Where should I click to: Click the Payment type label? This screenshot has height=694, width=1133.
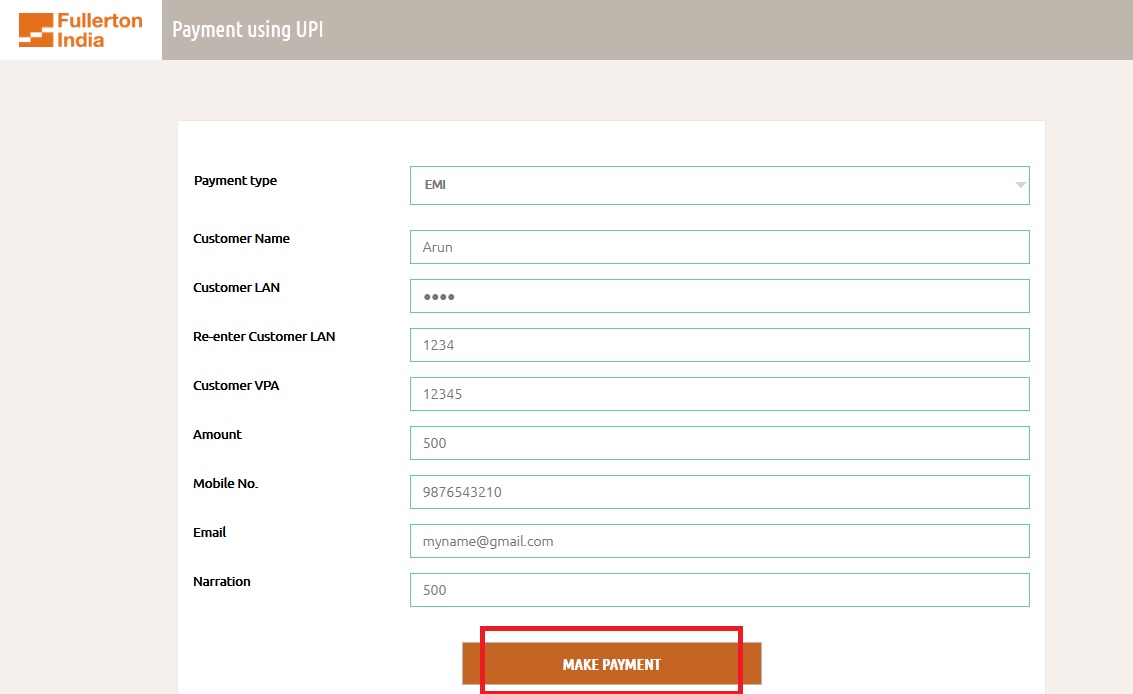pos(235,181)
